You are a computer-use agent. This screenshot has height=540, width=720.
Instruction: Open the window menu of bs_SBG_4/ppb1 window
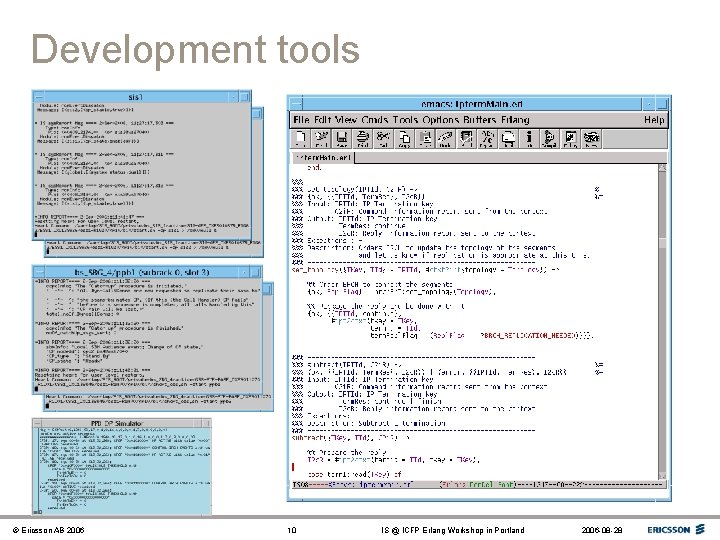point(39,272)
